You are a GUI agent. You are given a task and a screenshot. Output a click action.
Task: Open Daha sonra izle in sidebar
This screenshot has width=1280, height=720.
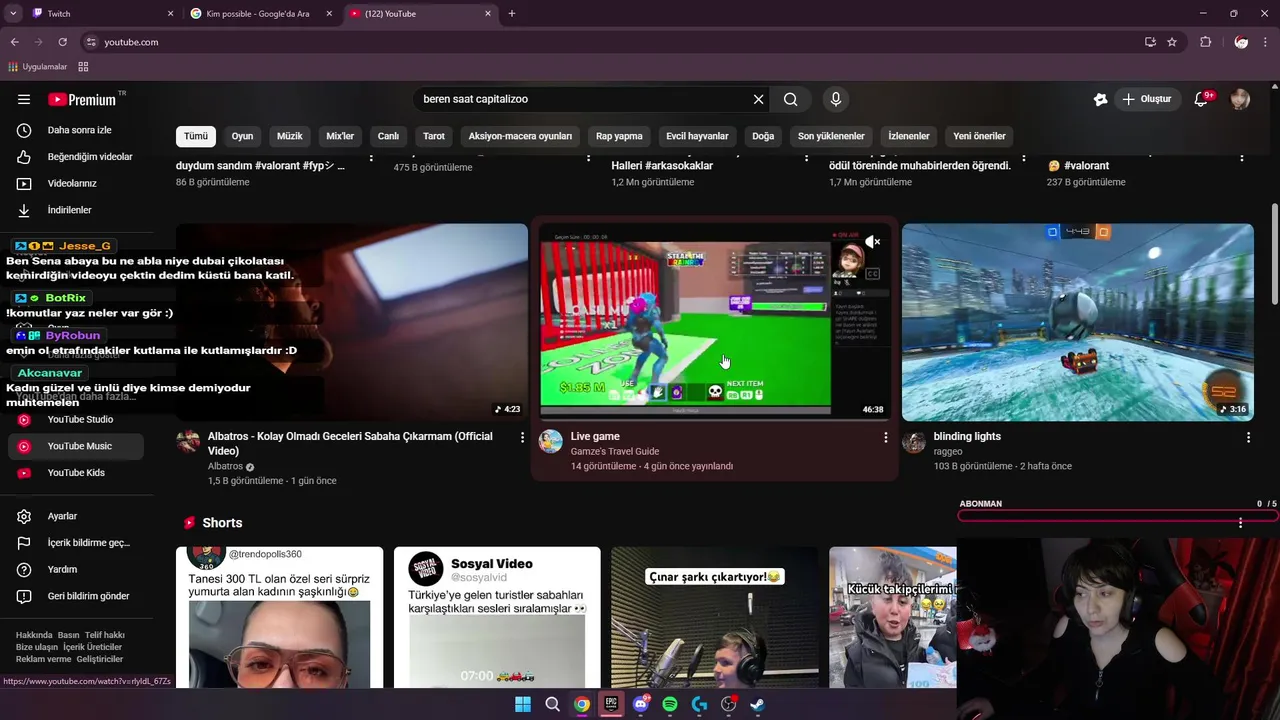(76, 130)
